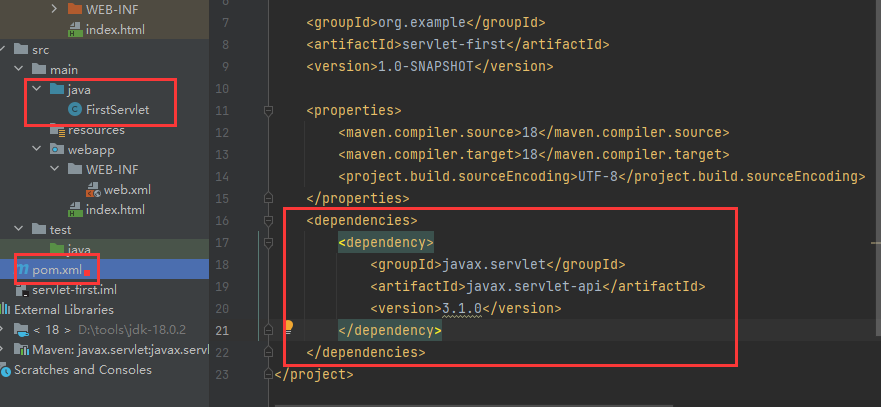881x407 pixels.
Task: Open the FirstServlet class file
Action: click(117, 110)
